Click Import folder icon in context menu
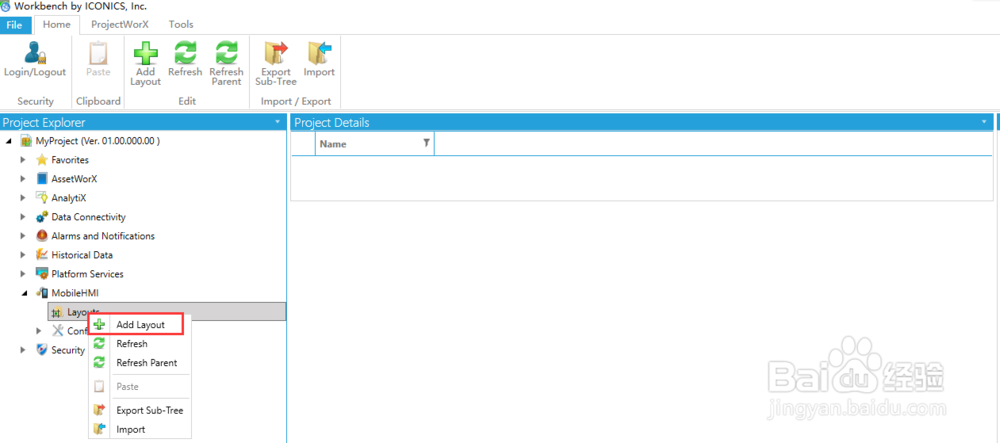The height and width of the screenshot is (443, 1000). 99,430
